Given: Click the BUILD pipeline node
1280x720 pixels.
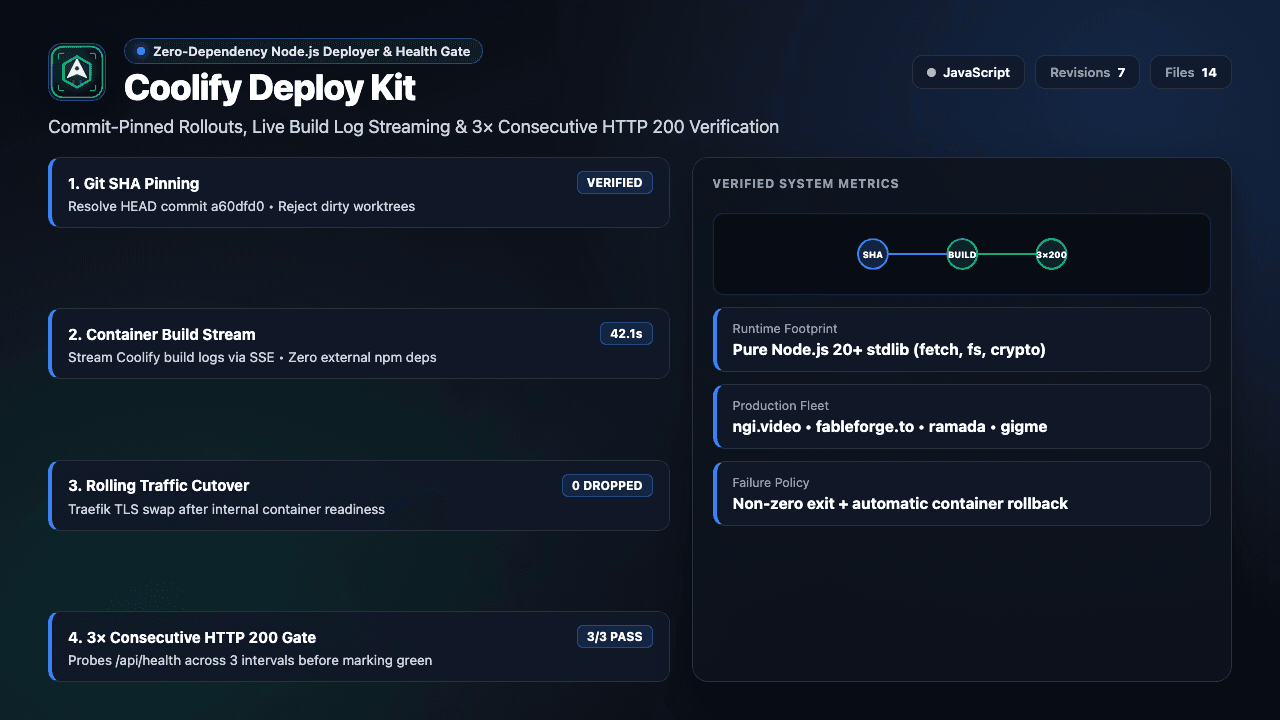Looking at the screenshot, I should coord(962,255).
